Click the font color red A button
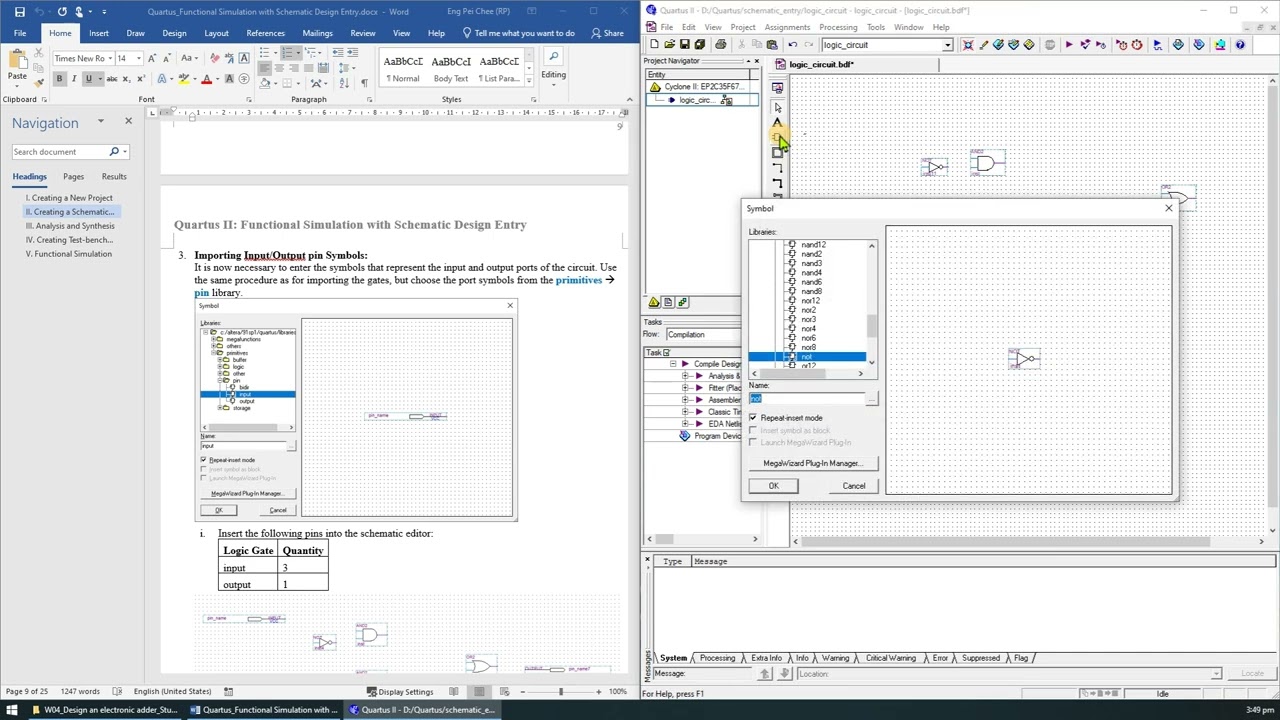This screenshot has width=1280, height=720. tap(207, 80)
